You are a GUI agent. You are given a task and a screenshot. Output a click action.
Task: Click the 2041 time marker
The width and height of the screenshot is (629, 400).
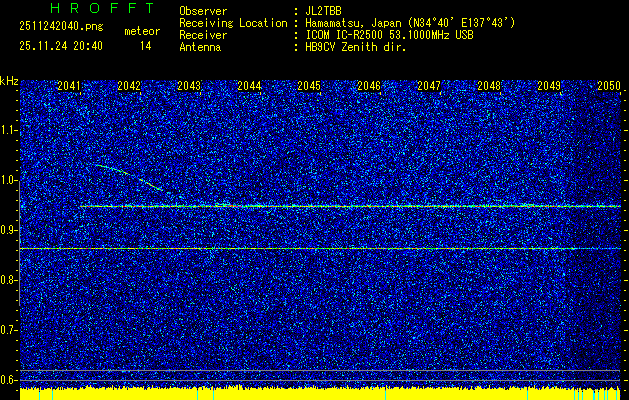(x=69, y=87)
